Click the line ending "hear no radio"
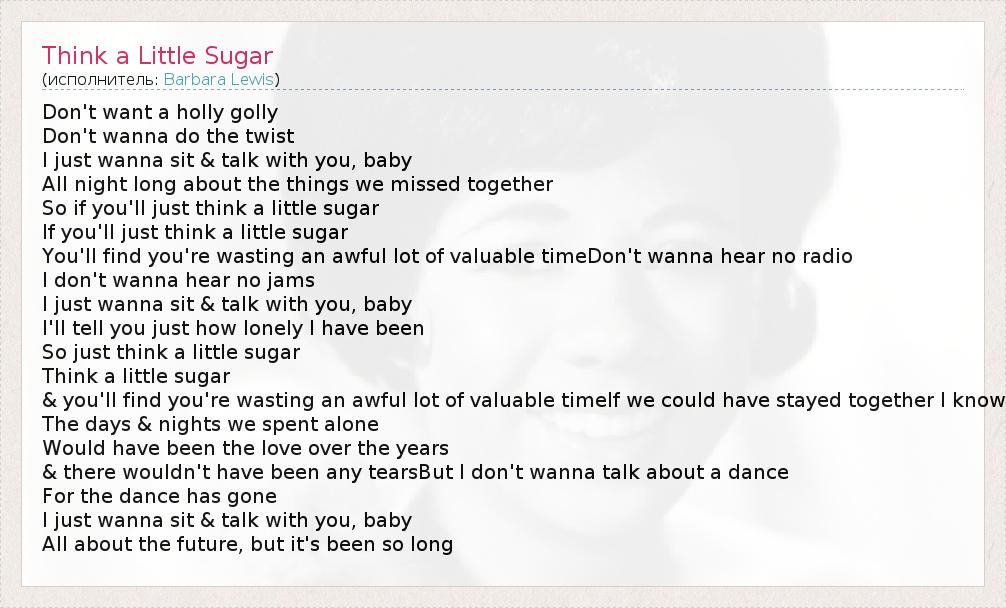 pyautogui.click(x=447, y=256)
